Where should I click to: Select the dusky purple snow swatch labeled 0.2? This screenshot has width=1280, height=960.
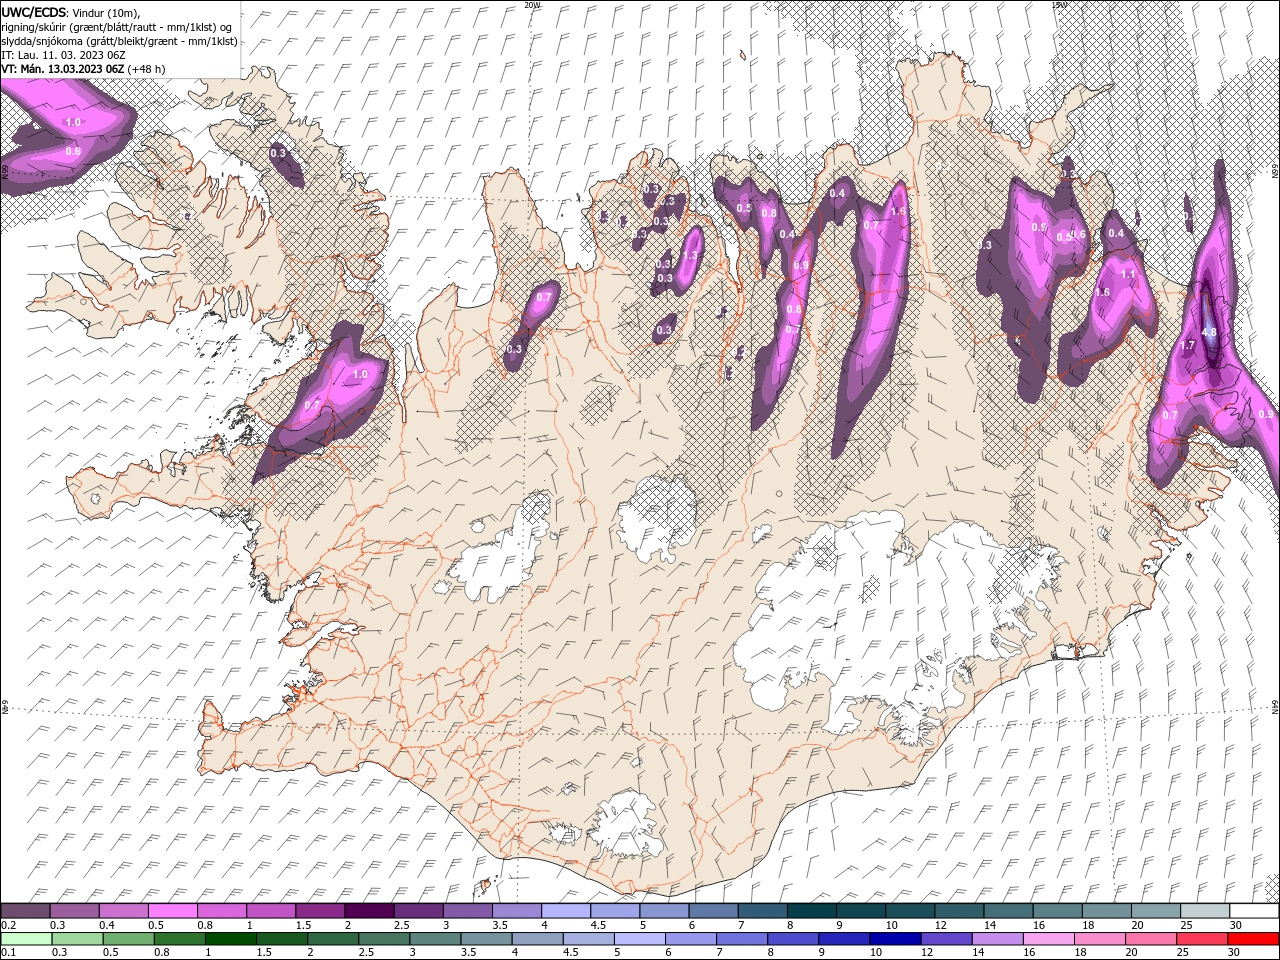pos(25,911)
